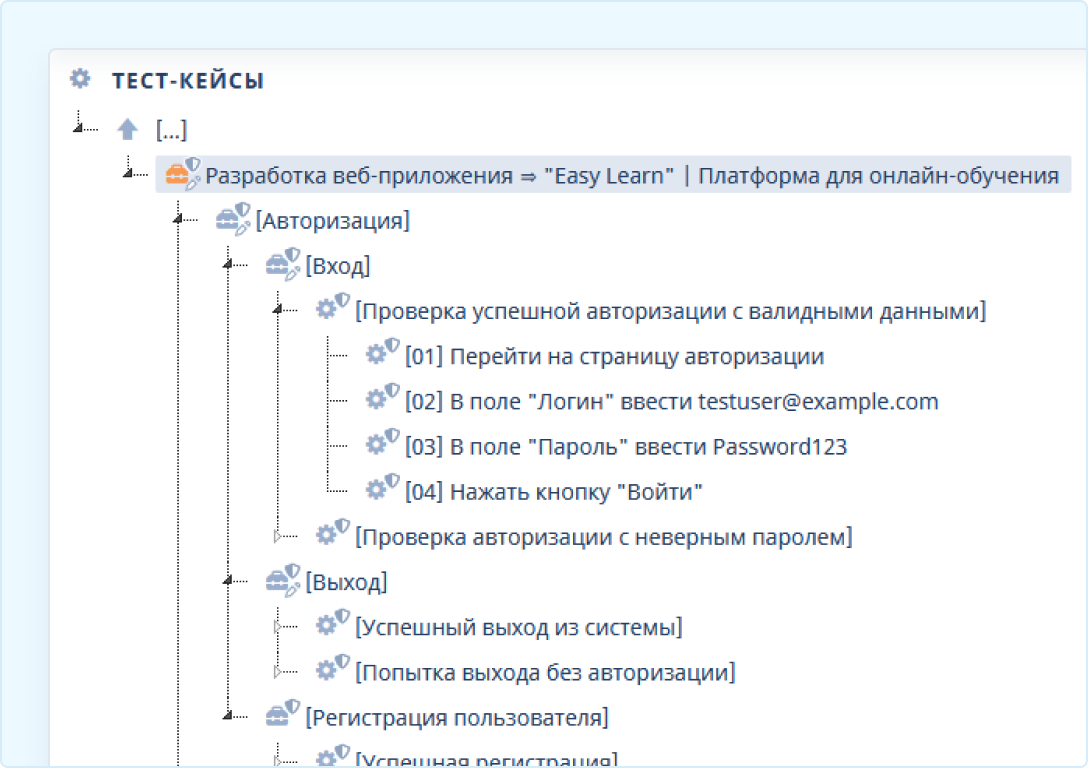Click the briefcase icon beside [Выход]
Image resolution: width=1088 pixels, height=768 pixels.
277,581
